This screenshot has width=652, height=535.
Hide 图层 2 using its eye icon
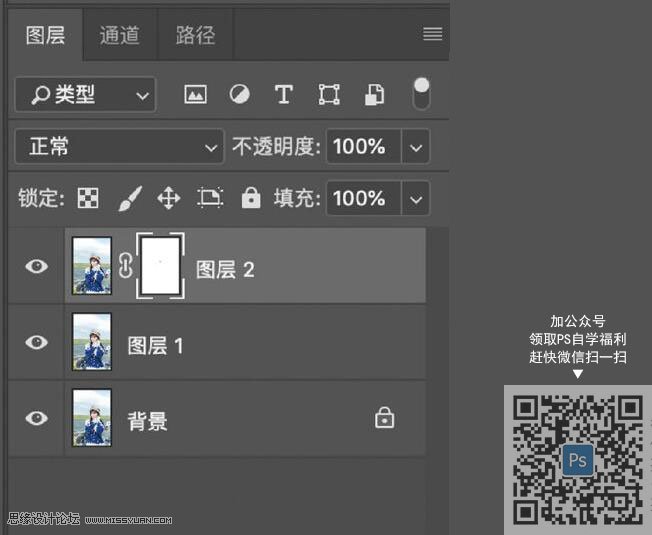(x=37, y=266)
